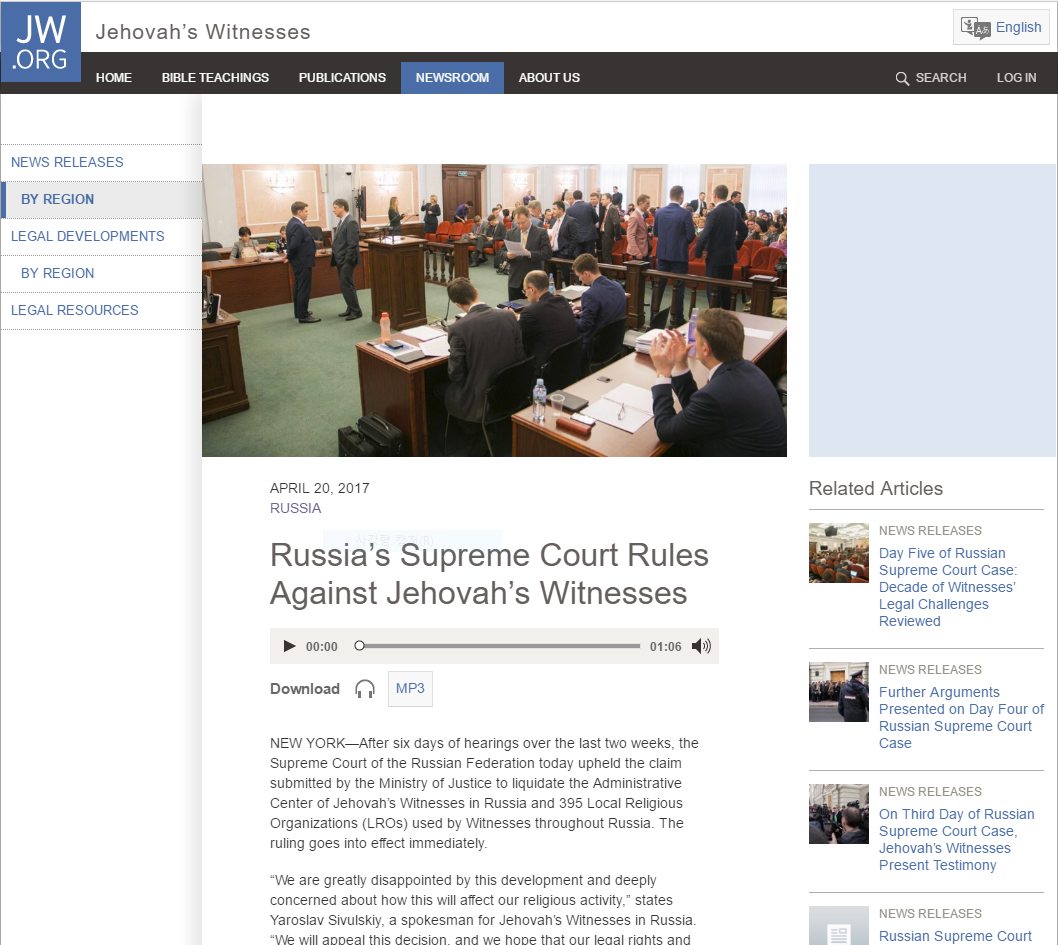Screen dimensions: 1058x945
Task: Open Further Arguments Presented on Day Four article
Action: 961,718
